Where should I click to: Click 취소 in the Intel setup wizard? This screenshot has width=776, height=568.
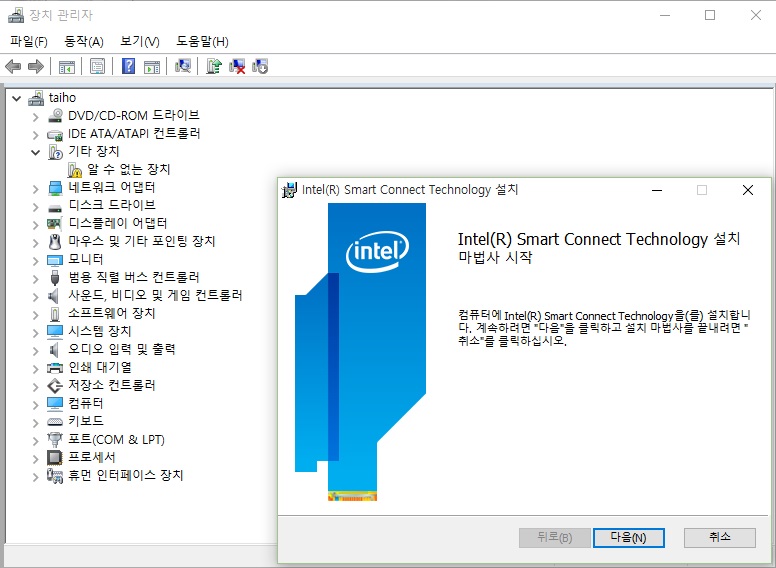(720, 537)
